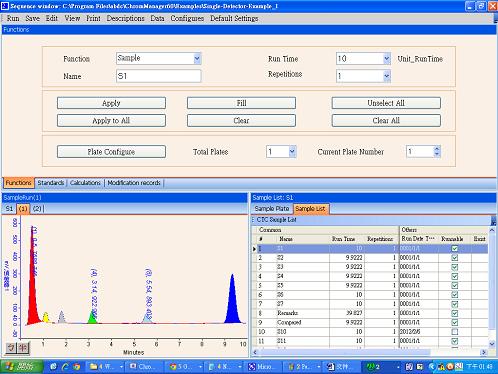Toggle Runnable checkbox for sample S6
The height and width of the screenshot is (374, 498).
tap(454, 295)
